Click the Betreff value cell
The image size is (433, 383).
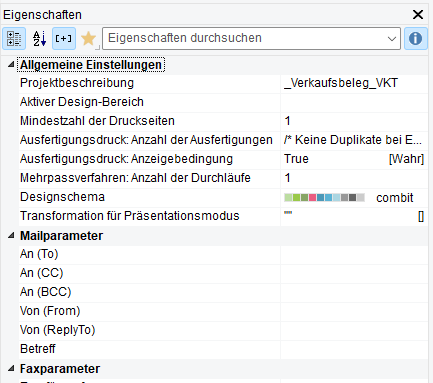coord(354,350)
